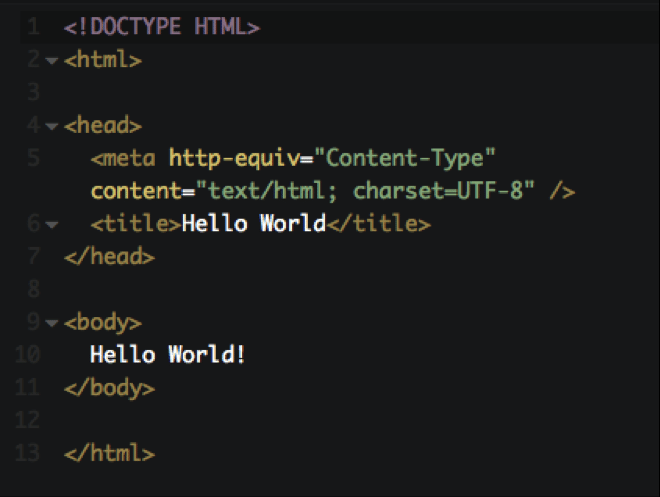Image resolution: width=660 pixels, height=497 pixels.
Task: Click the closing html tag
Action: (109, 453)
